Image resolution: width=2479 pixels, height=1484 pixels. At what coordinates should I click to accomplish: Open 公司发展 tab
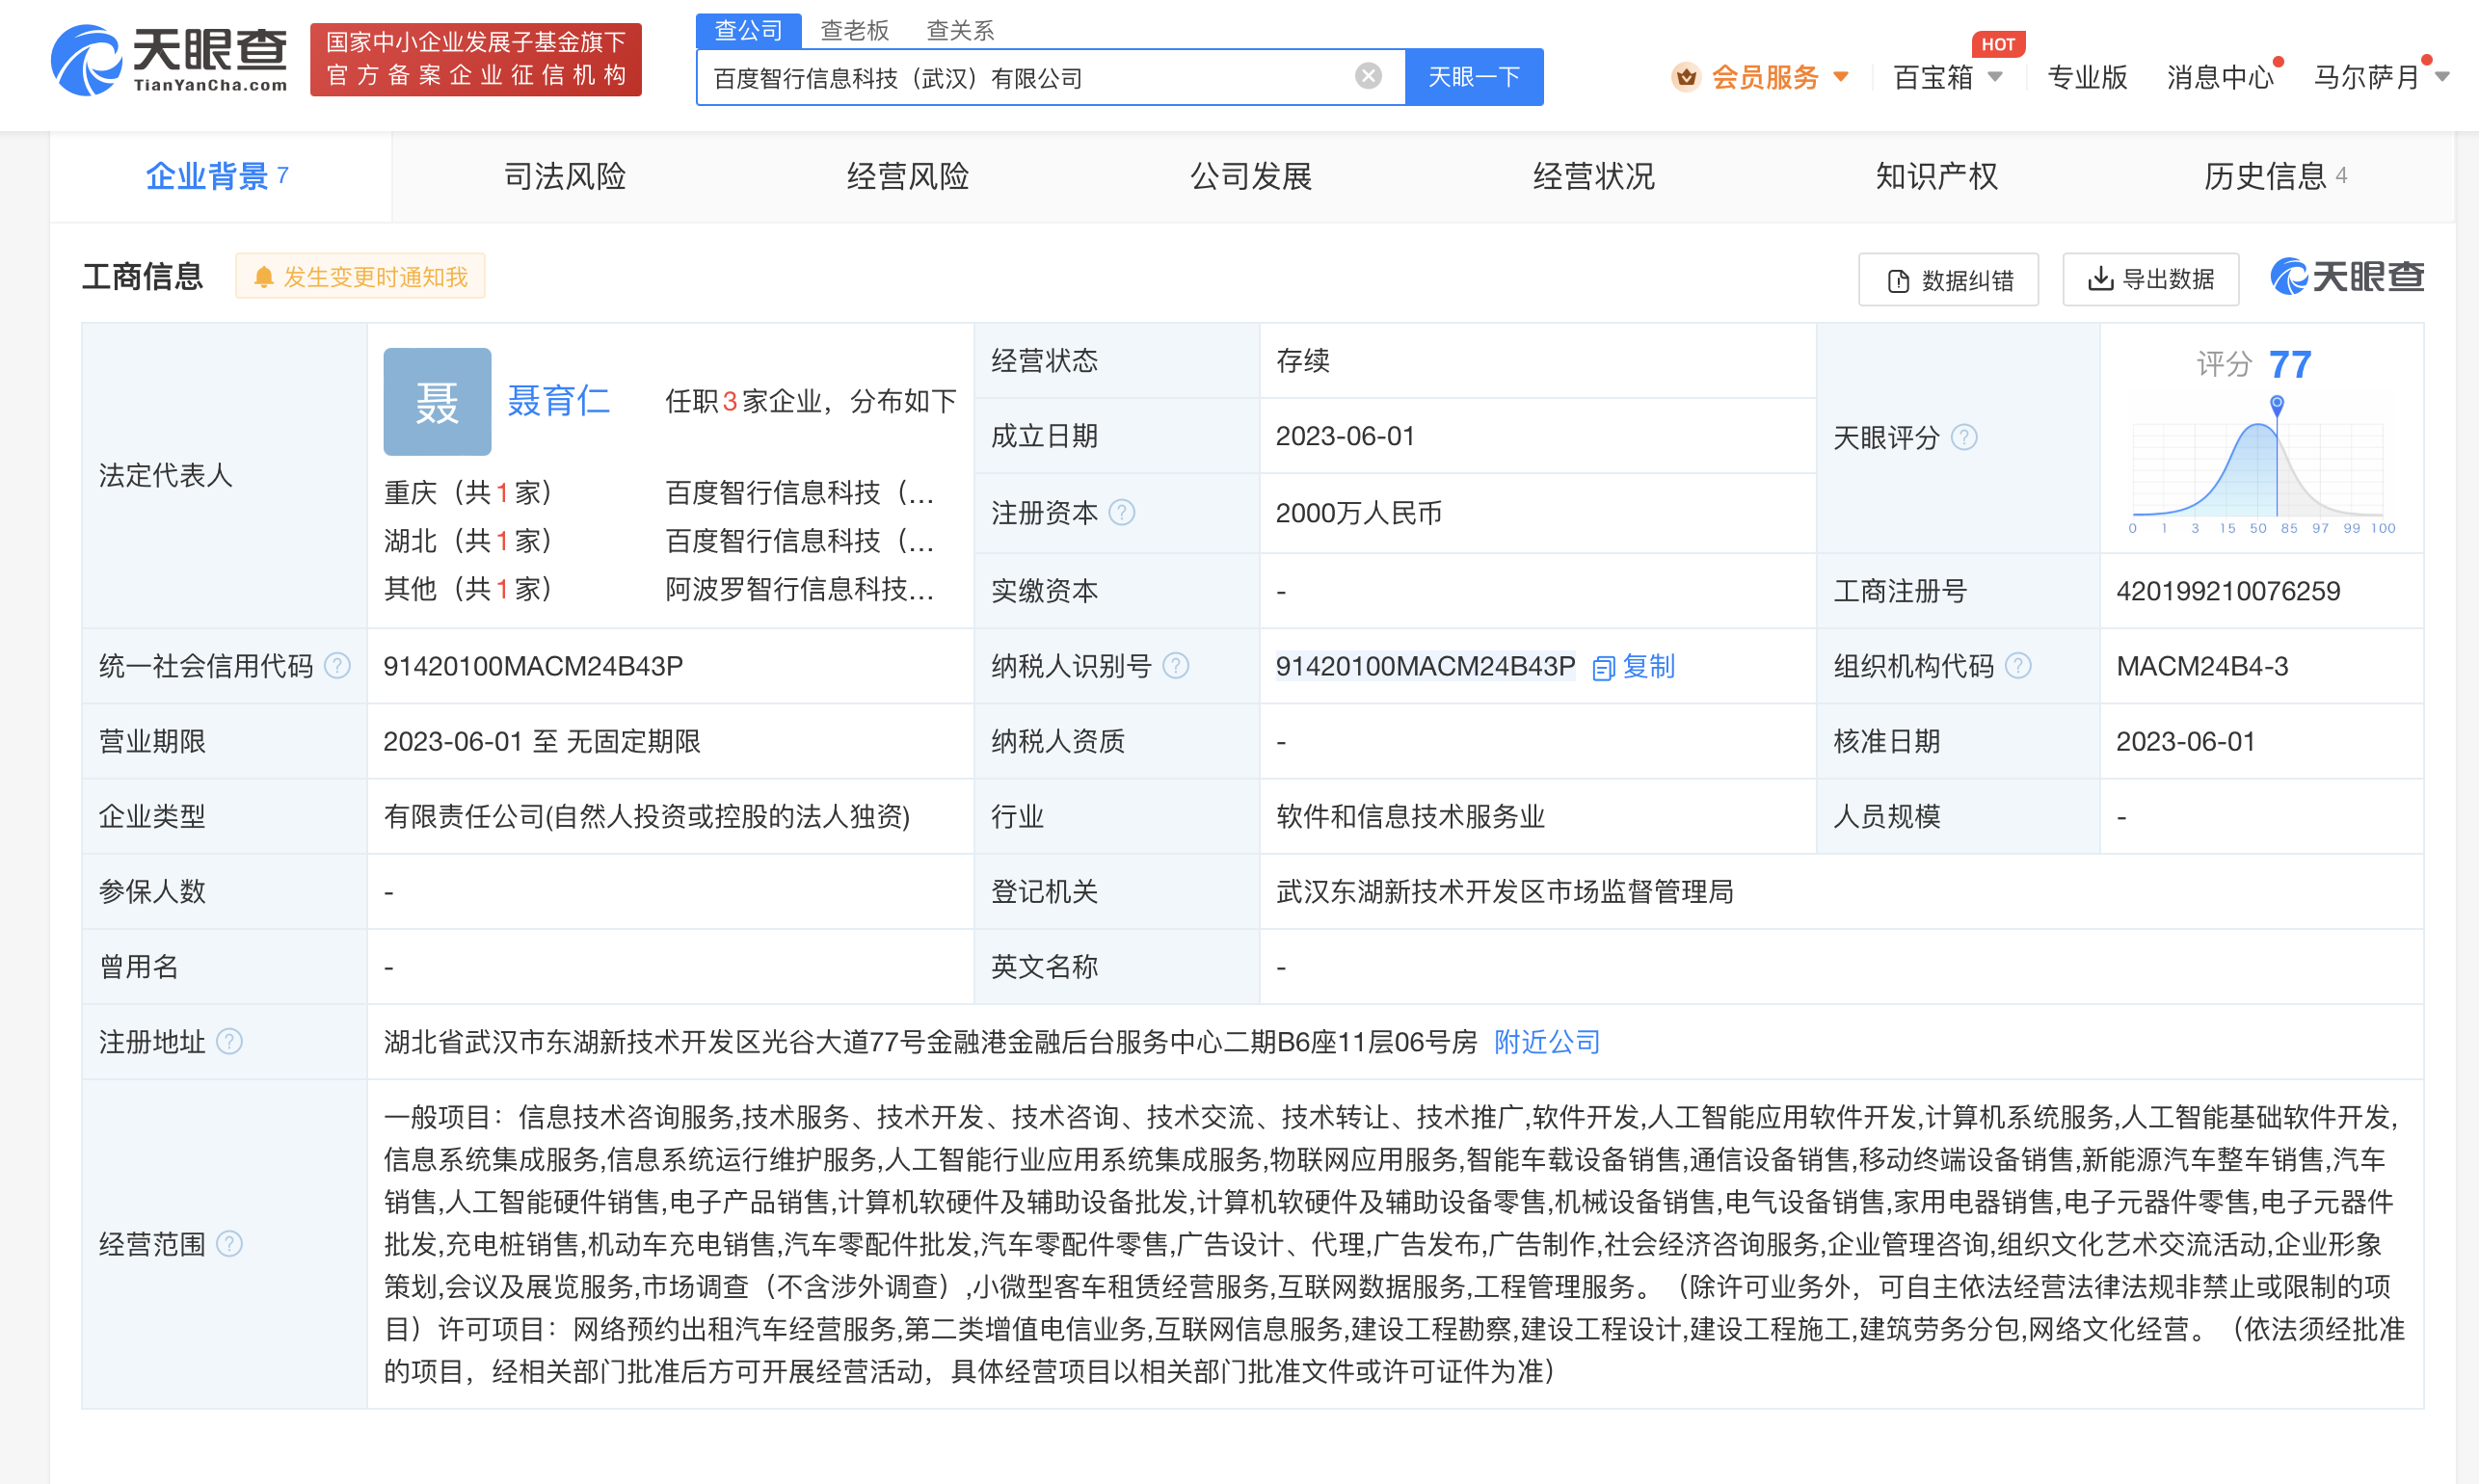pos(1251,176)
